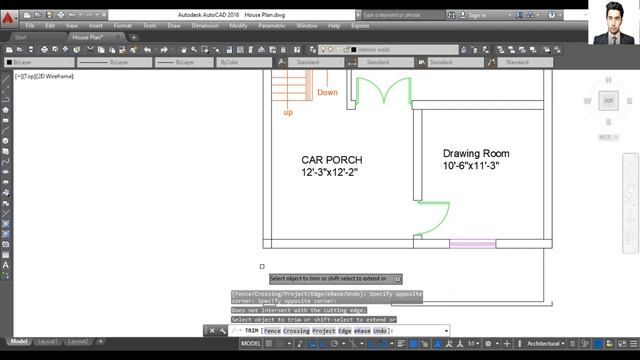The width and height of the screenshot is (640, 360).
Task: Select the Polygon tool in Draw toolbar
Action: pos(6,110)
